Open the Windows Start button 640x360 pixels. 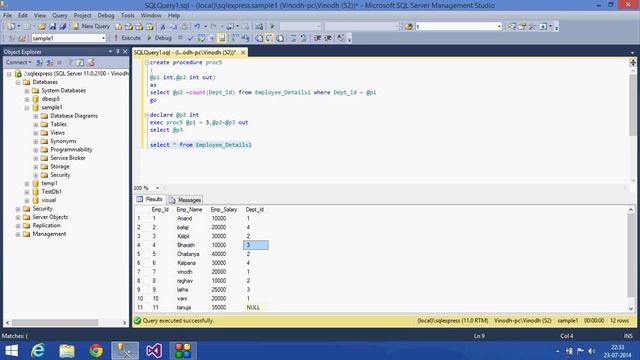[x=11, y=351]
